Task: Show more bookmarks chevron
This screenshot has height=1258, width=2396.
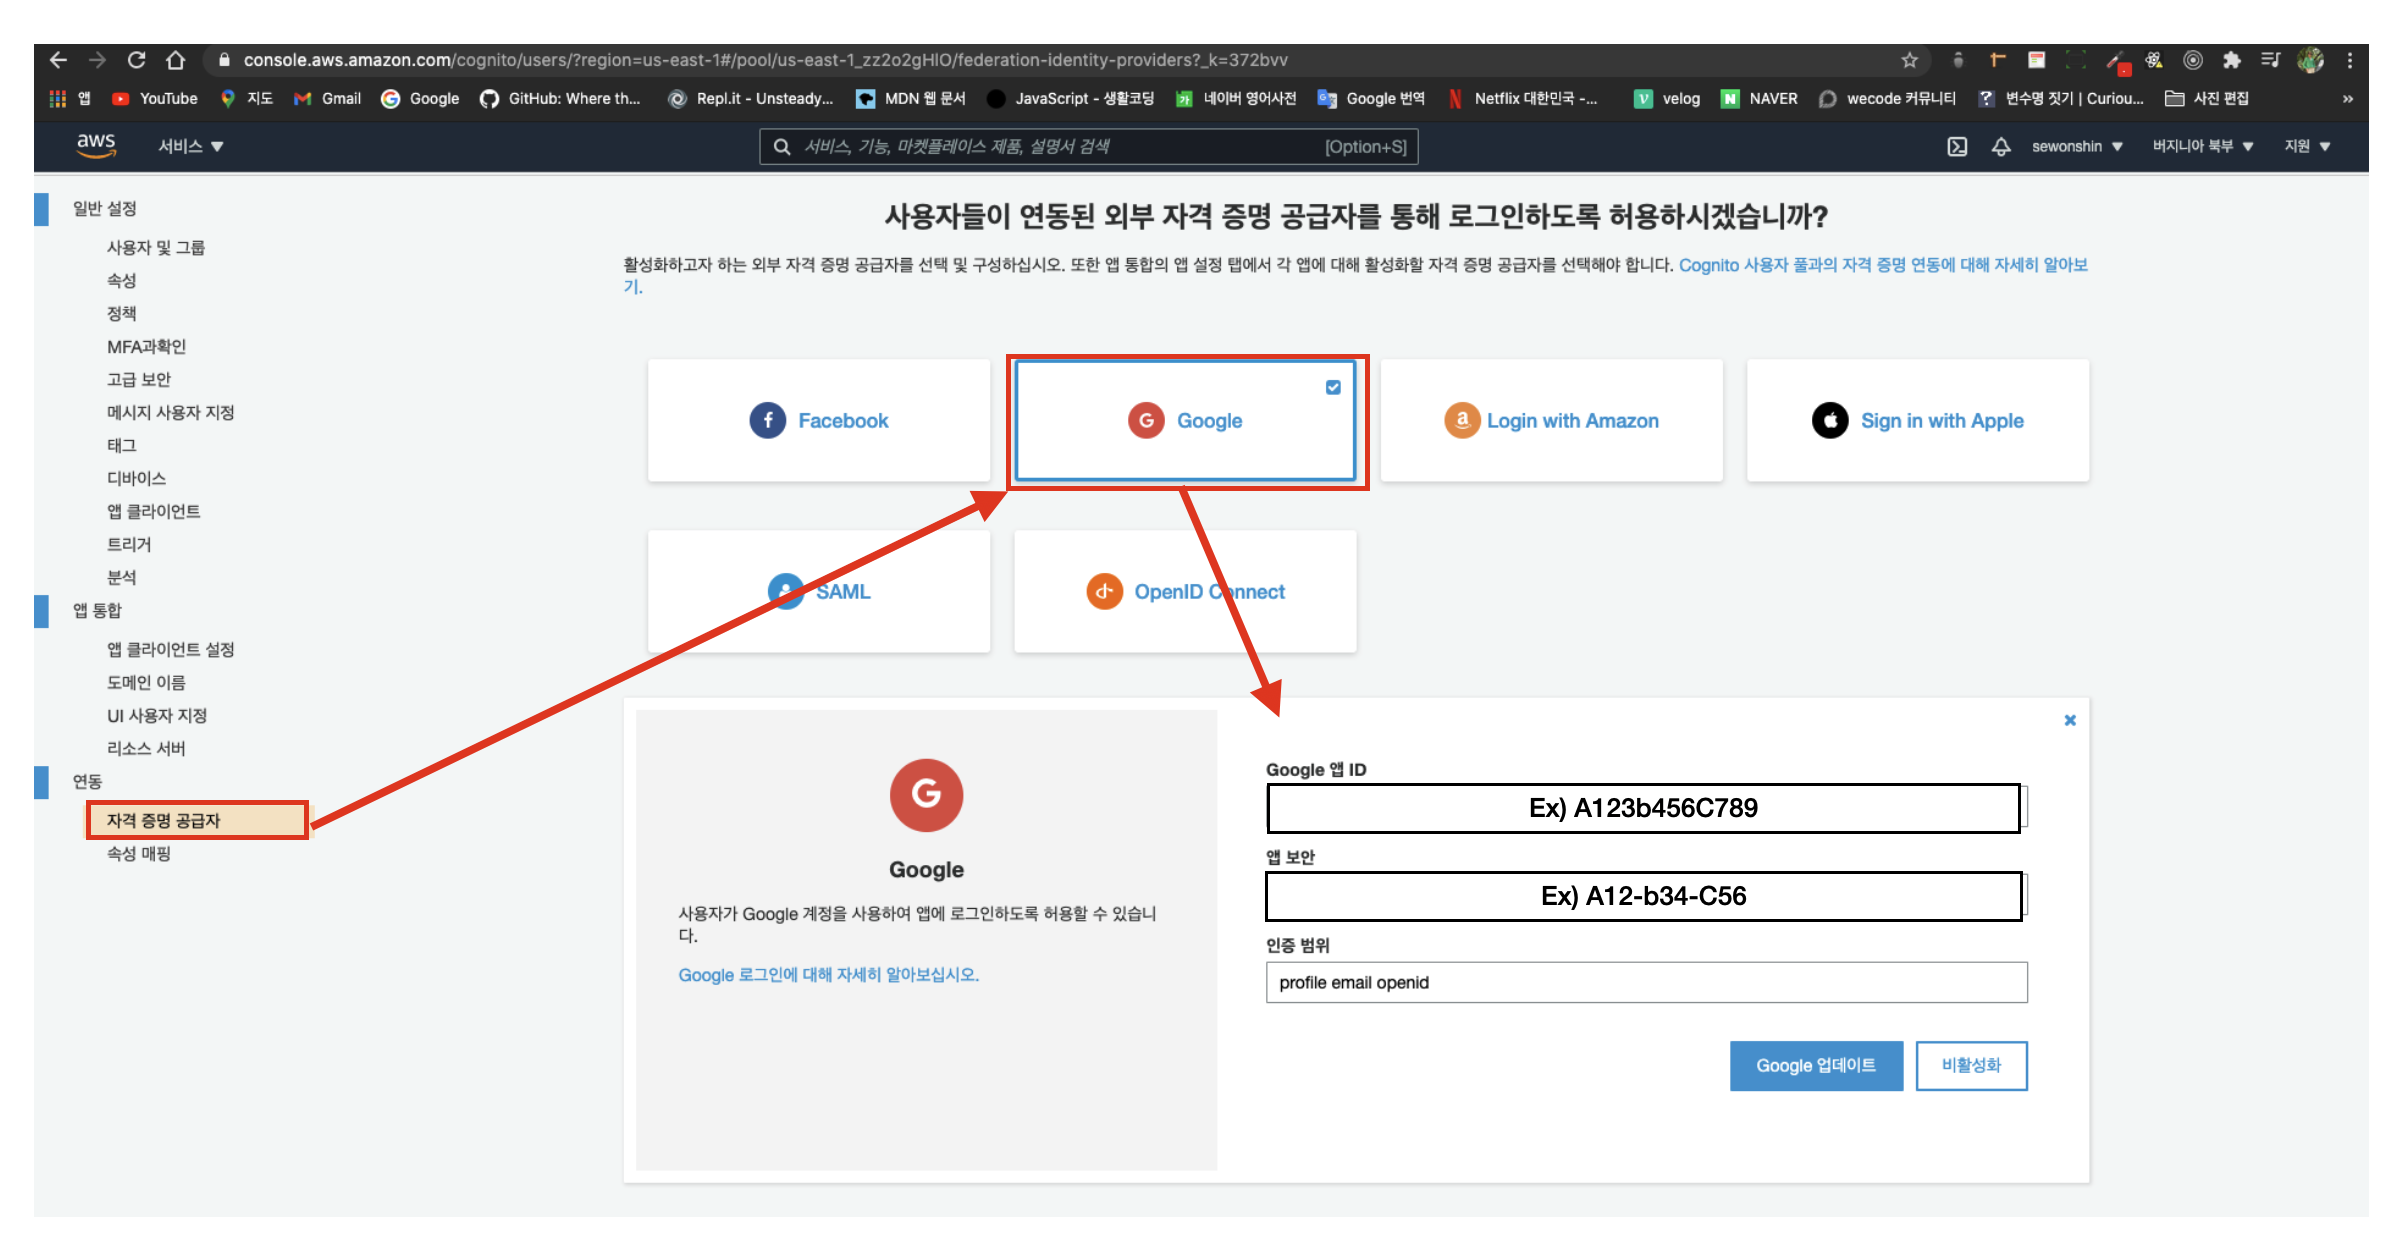Action: click(2347, 98)
